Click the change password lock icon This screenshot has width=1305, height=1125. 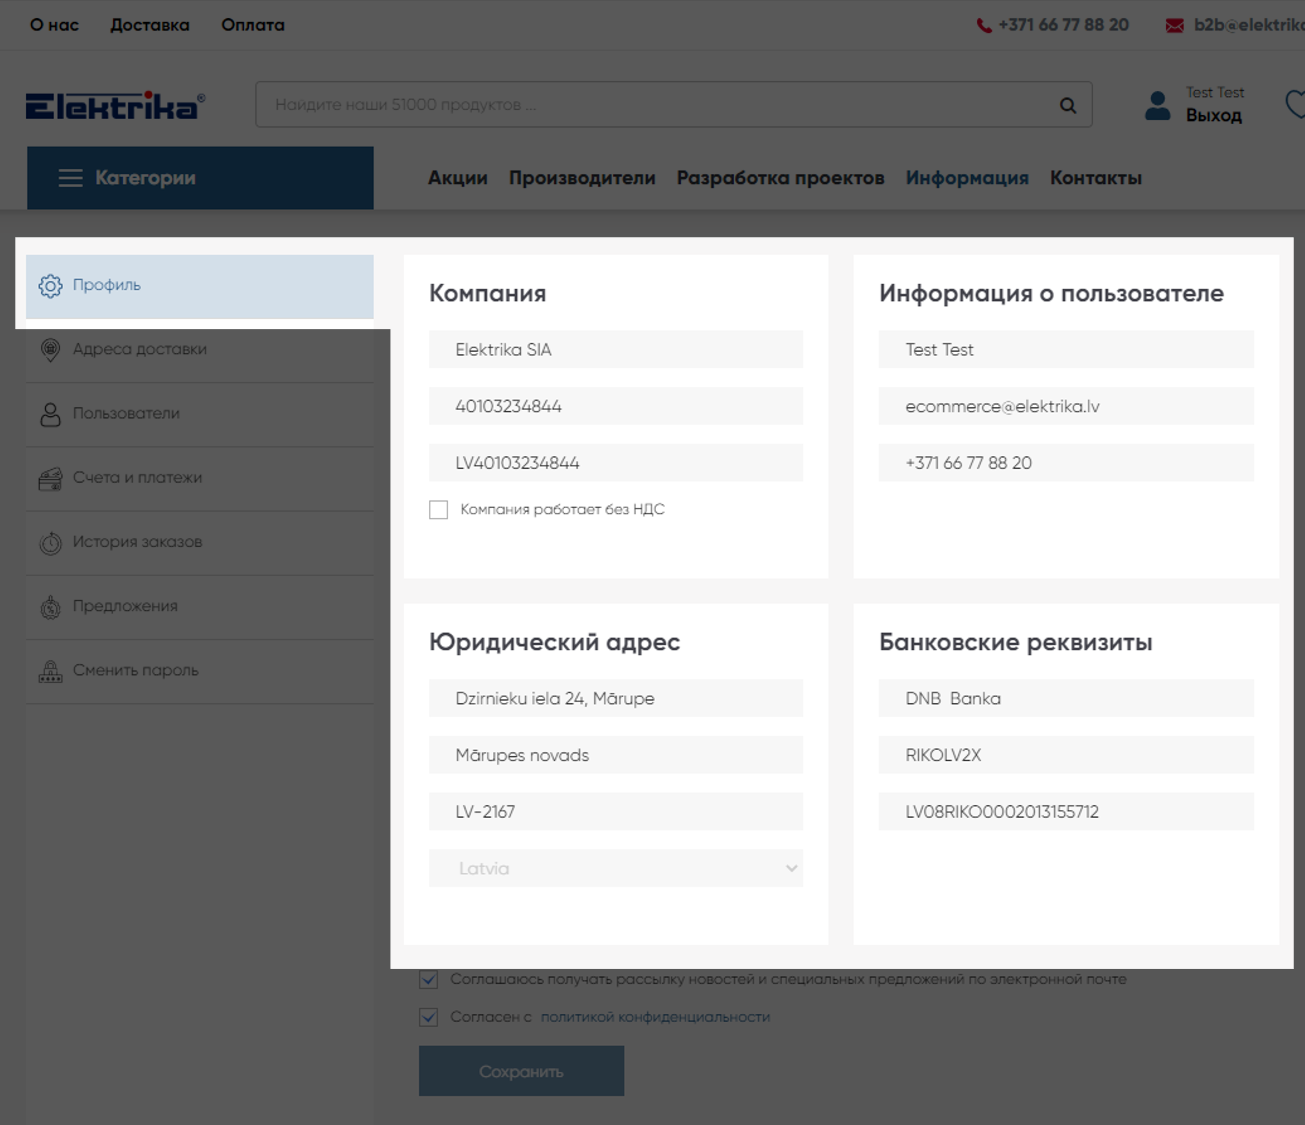click(x=50, y=671)
